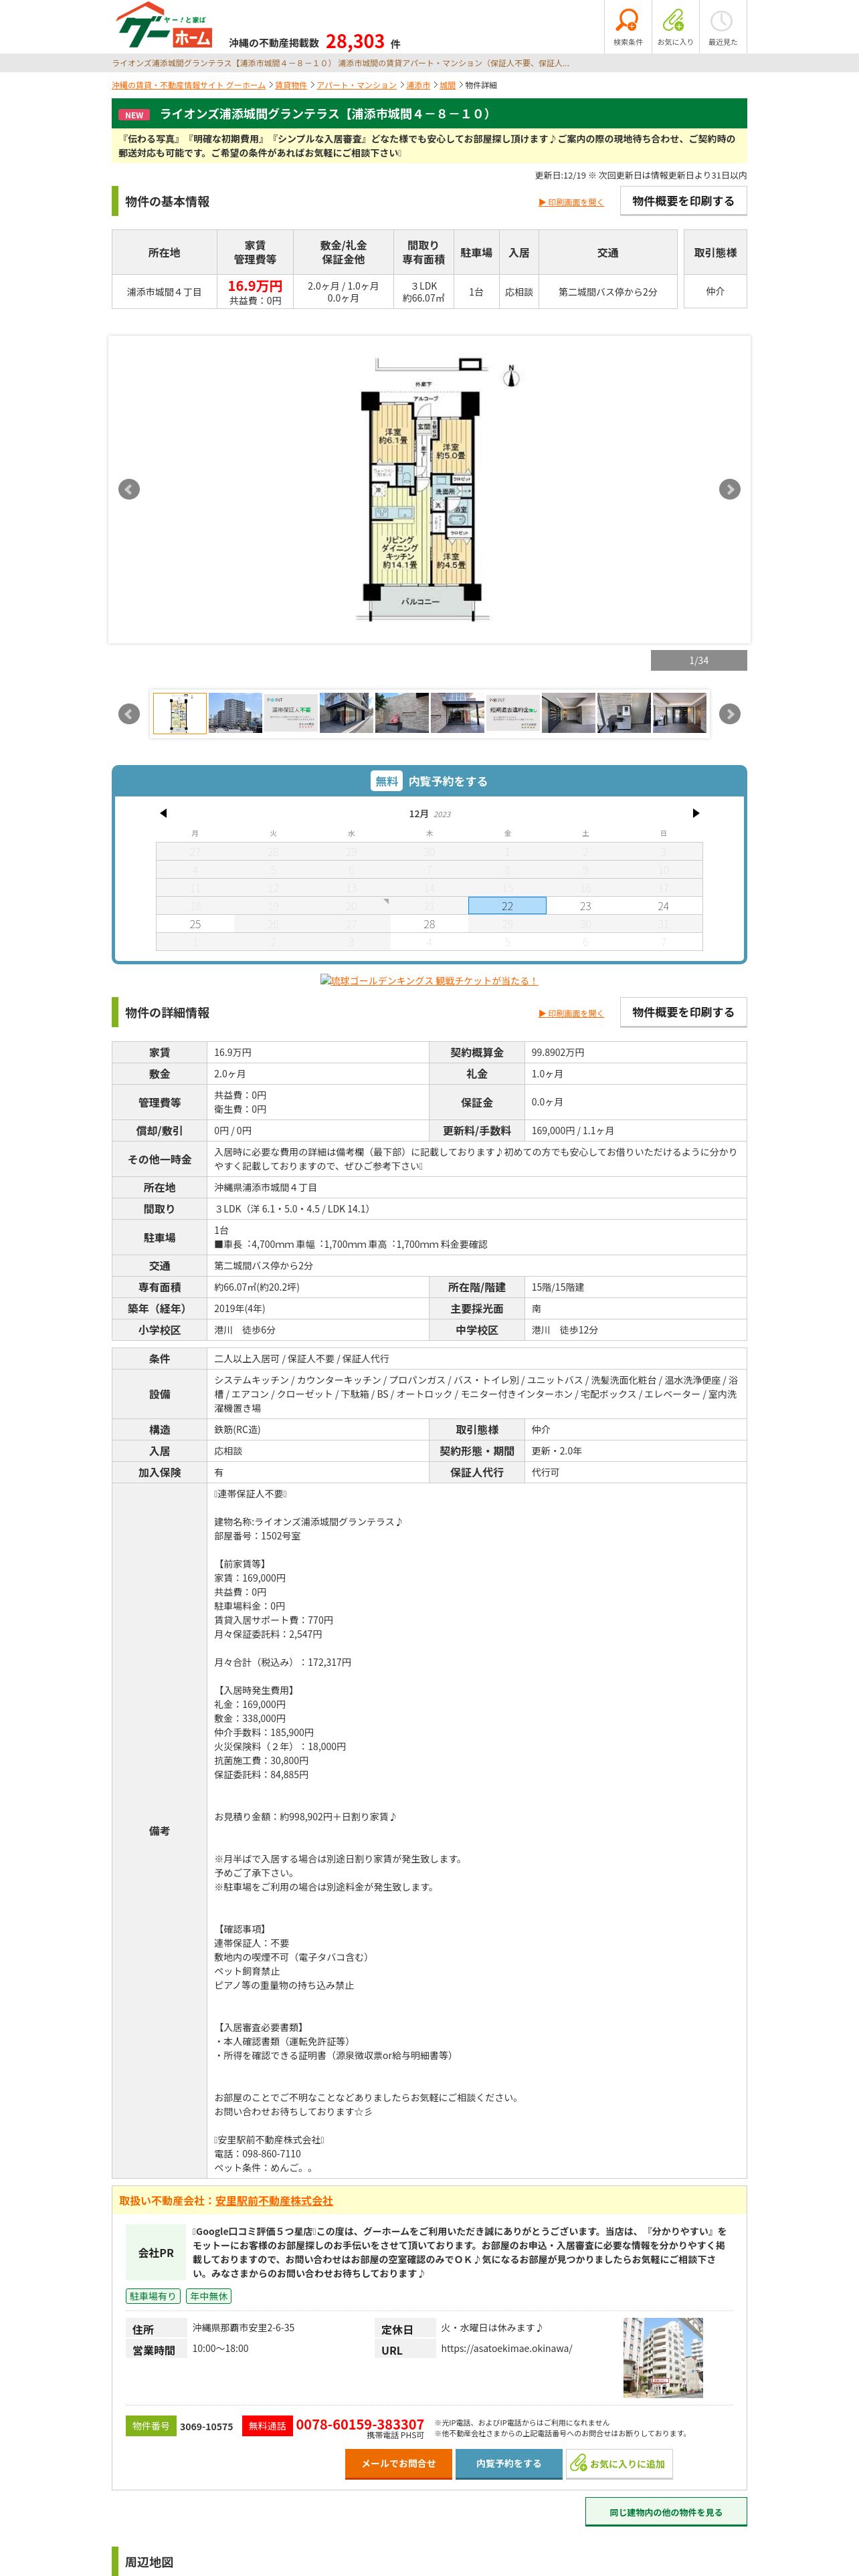
Task: Click the 琉球ゴールデンキングス ticket banner link
Action: pos(429,980)
